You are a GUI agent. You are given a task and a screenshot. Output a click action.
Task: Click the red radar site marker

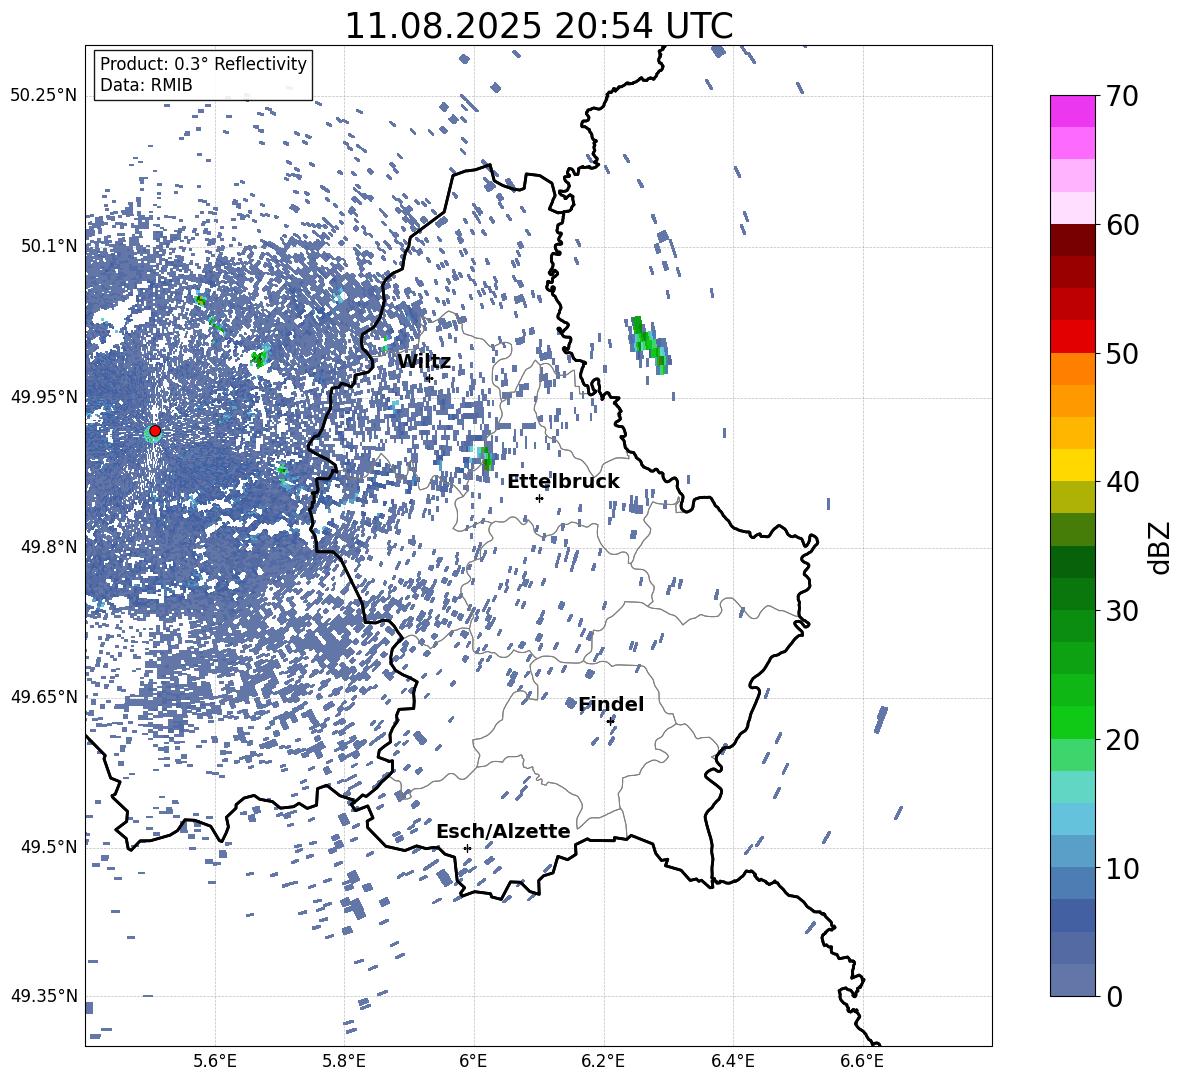[x=155, y=431]
